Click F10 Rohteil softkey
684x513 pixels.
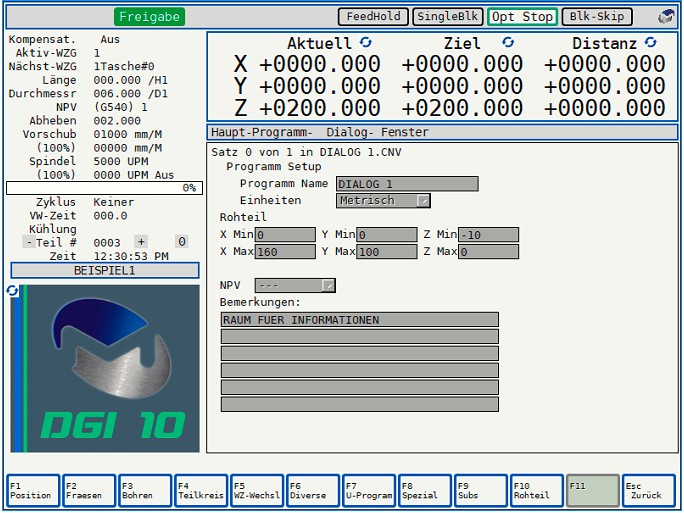pyautogui.click(x=537, y=491)
